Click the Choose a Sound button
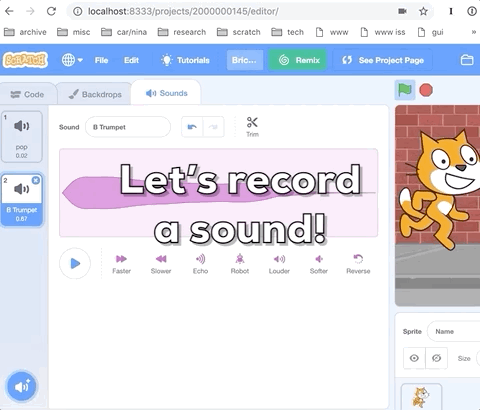The image size is (480, 410). pyautogui.click(x=22, y=387)
